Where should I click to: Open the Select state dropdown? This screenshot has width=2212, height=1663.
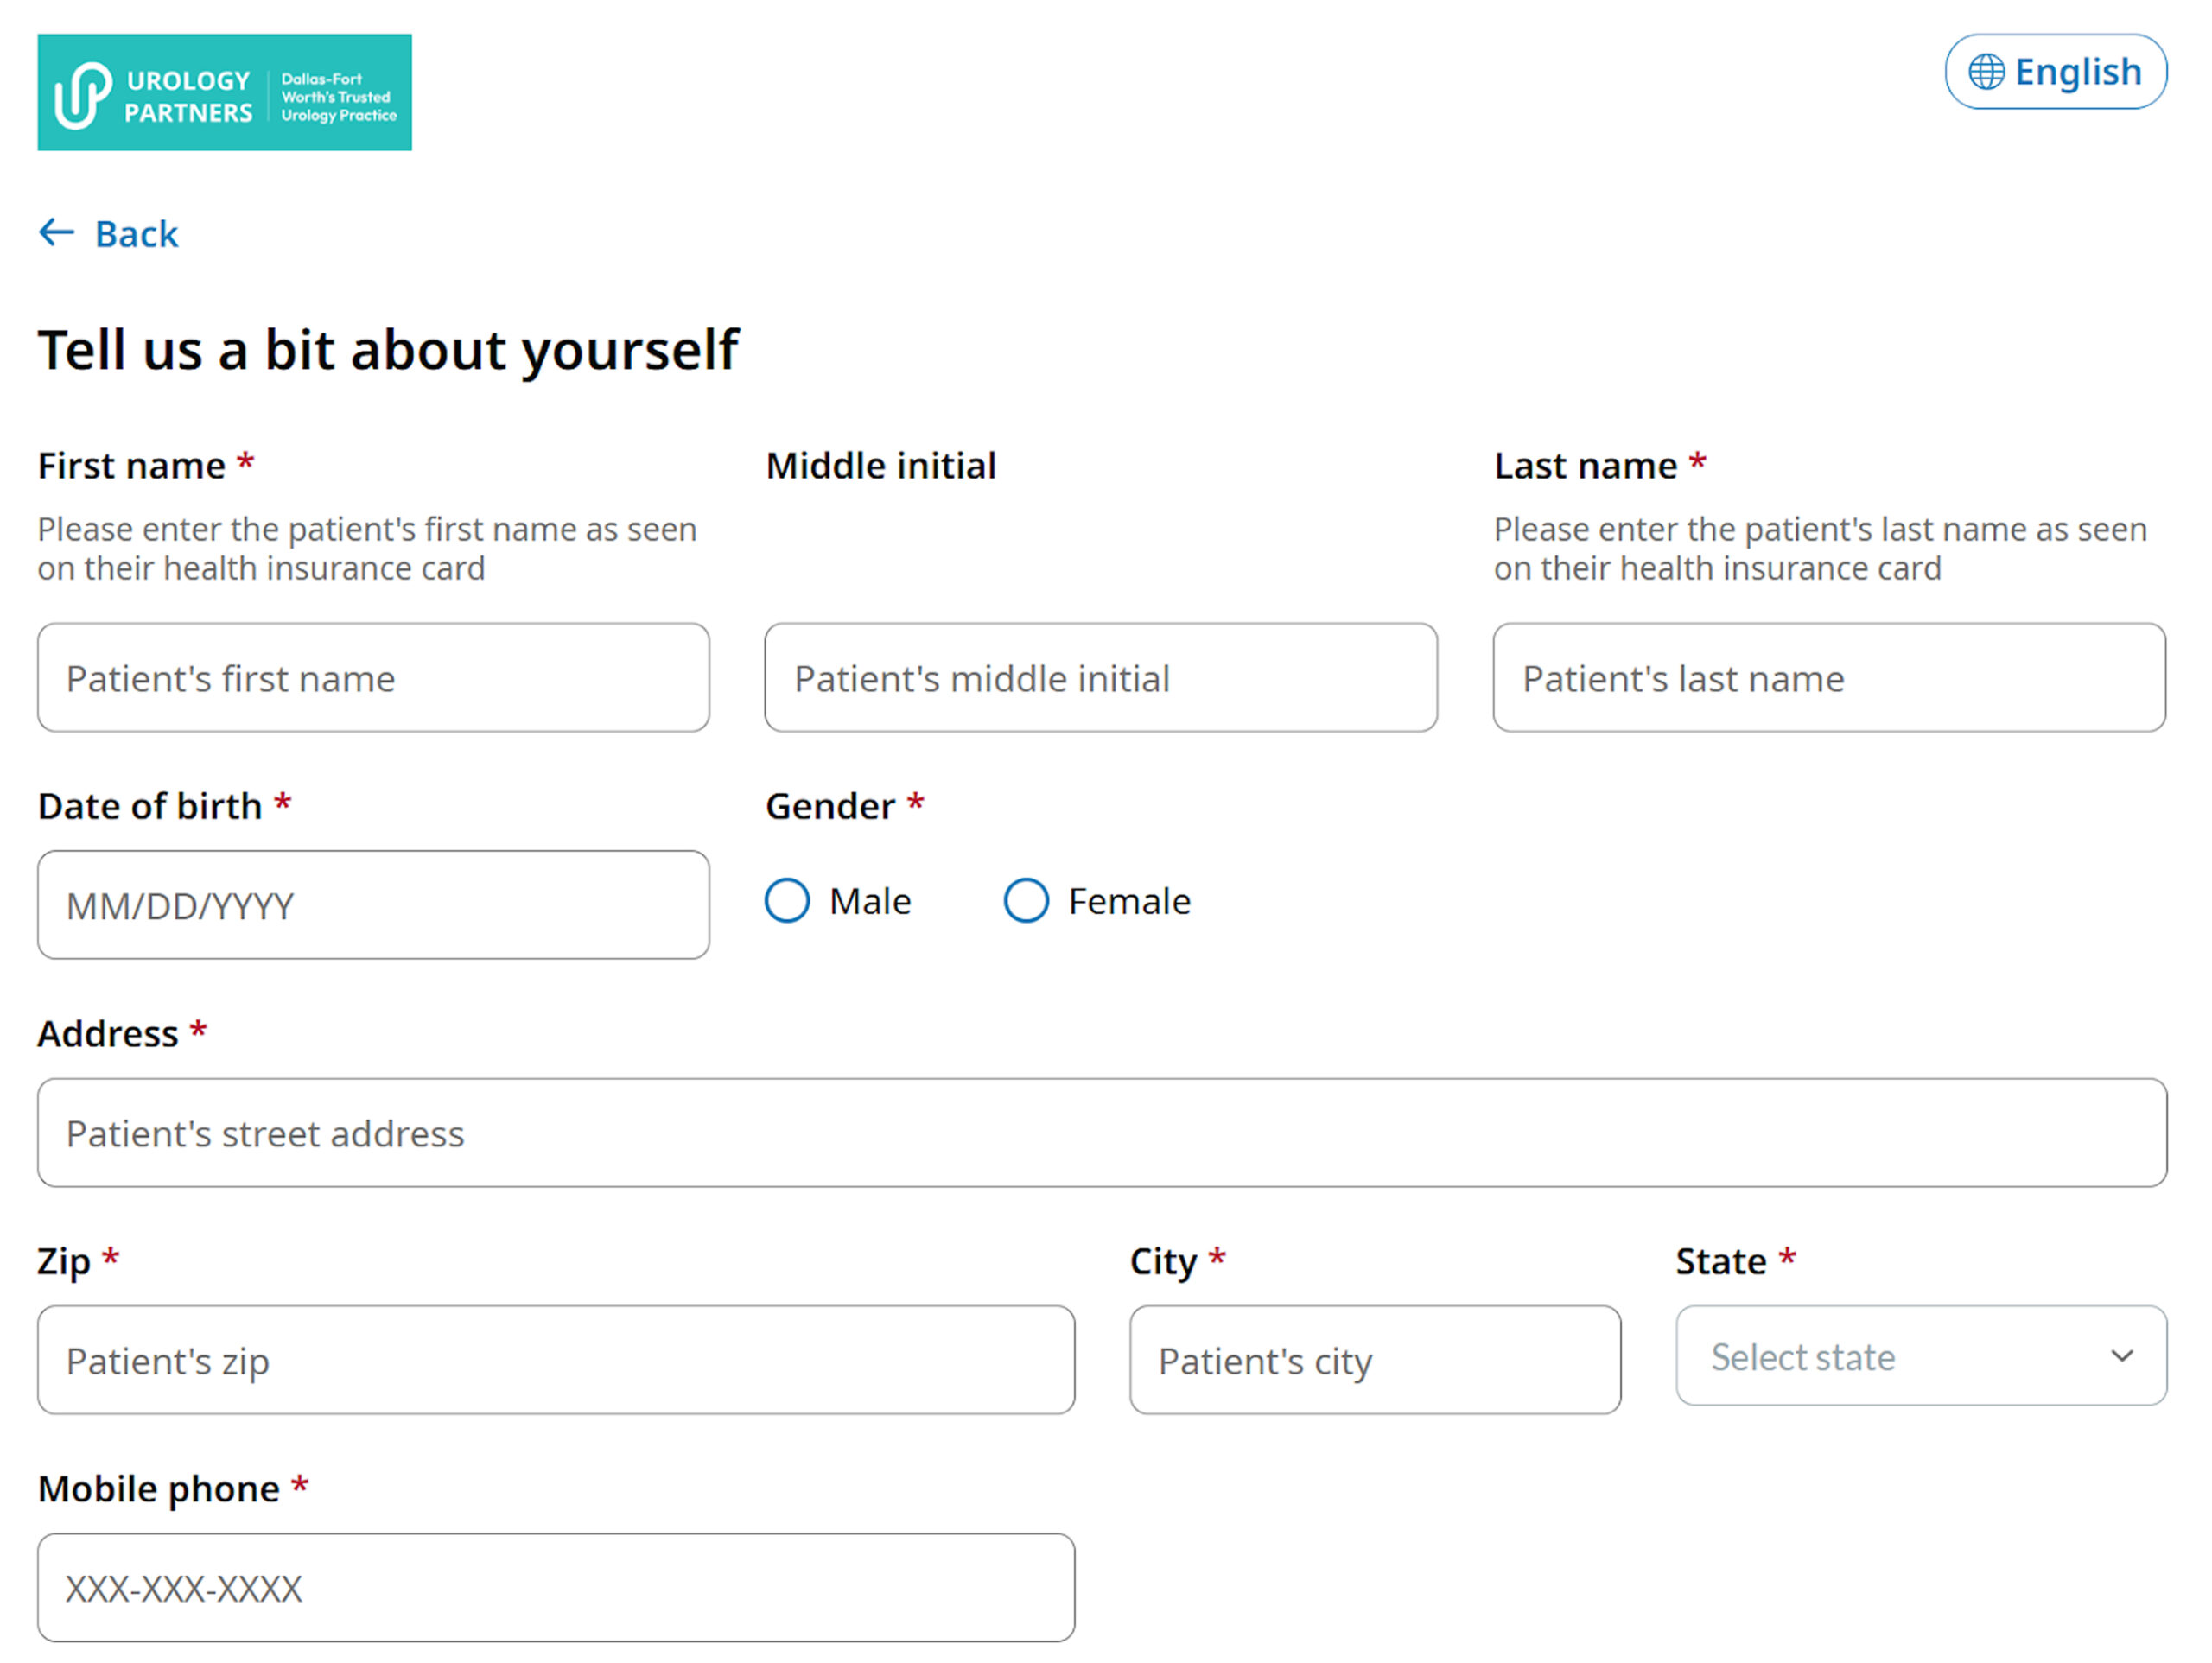point(1920,1356)
